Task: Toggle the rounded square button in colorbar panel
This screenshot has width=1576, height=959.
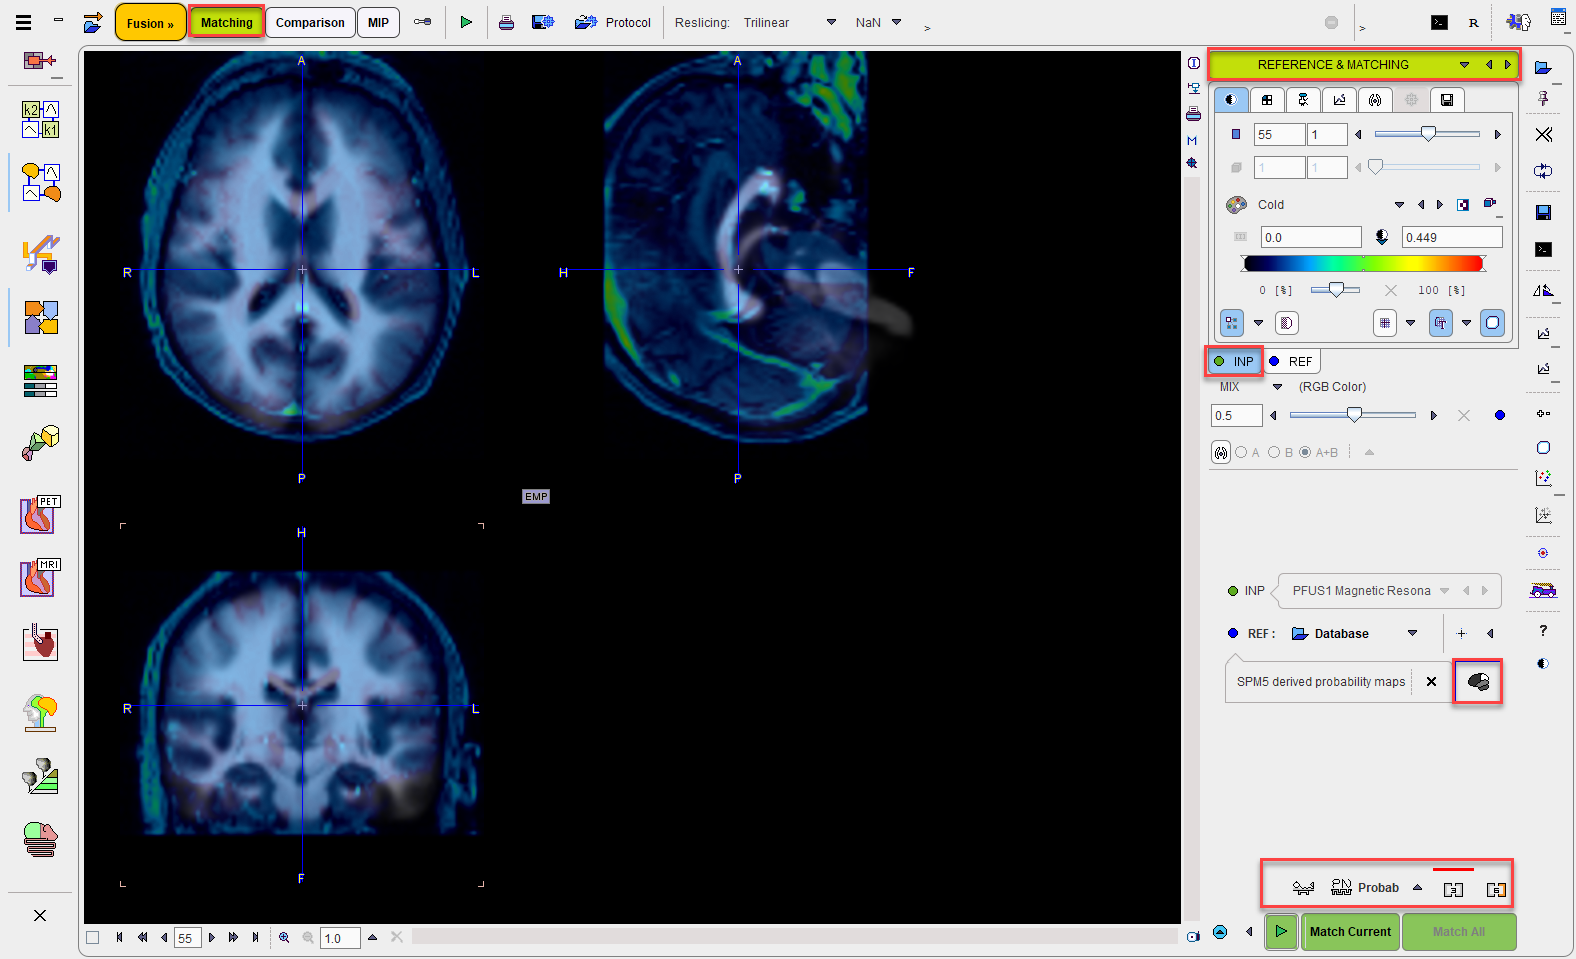Action: [1492, 322]
